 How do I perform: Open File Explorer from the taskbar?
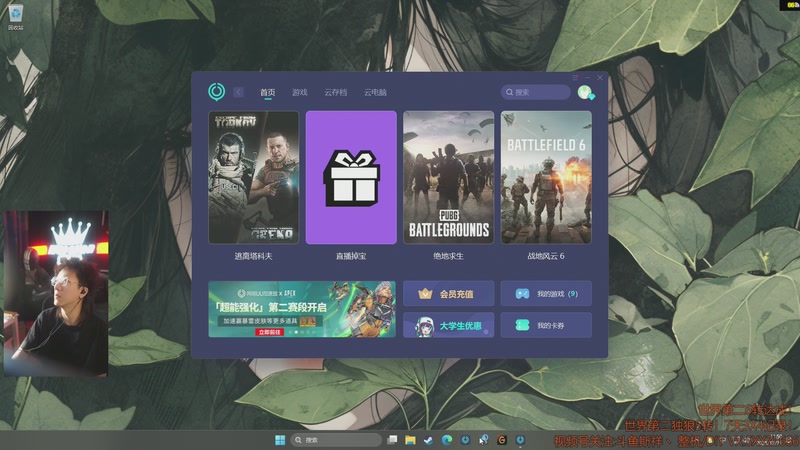click(410, 440)
